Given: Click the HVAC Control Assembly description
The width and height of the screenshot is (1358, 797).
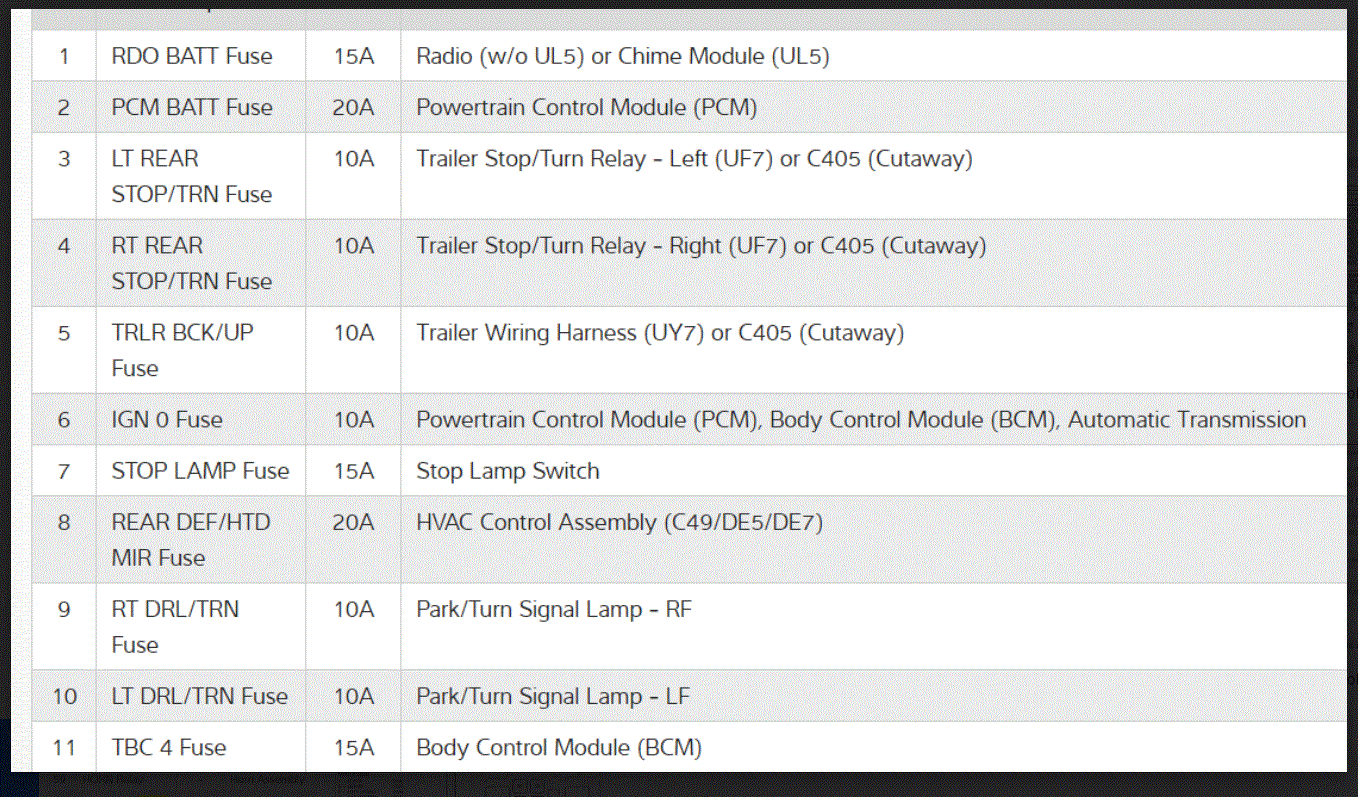Looking at the screenshot, I should 619,522.
